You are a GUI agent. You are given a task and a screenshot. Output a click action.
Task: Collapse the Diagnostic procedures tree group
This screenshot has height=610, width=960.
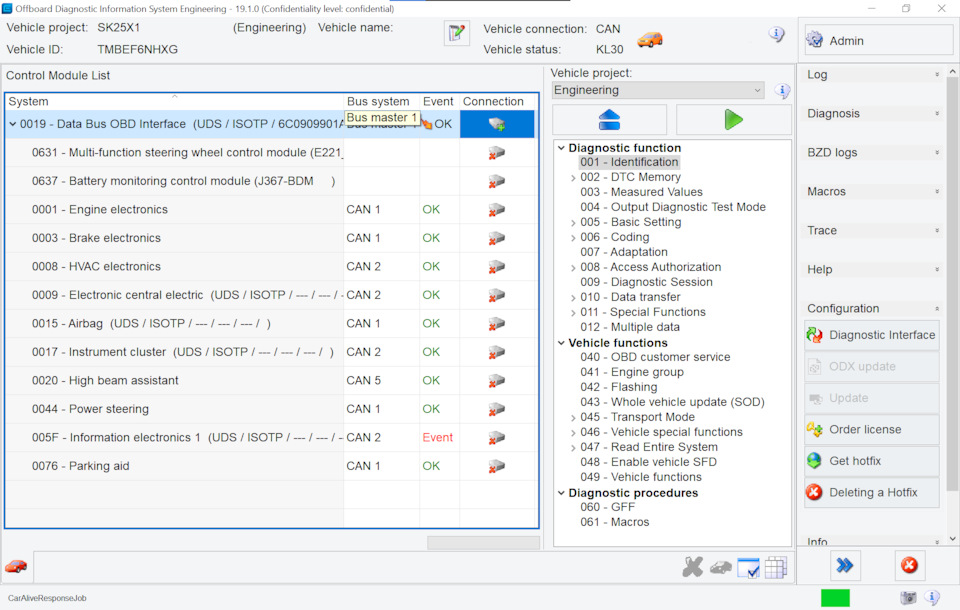[561, 493]
